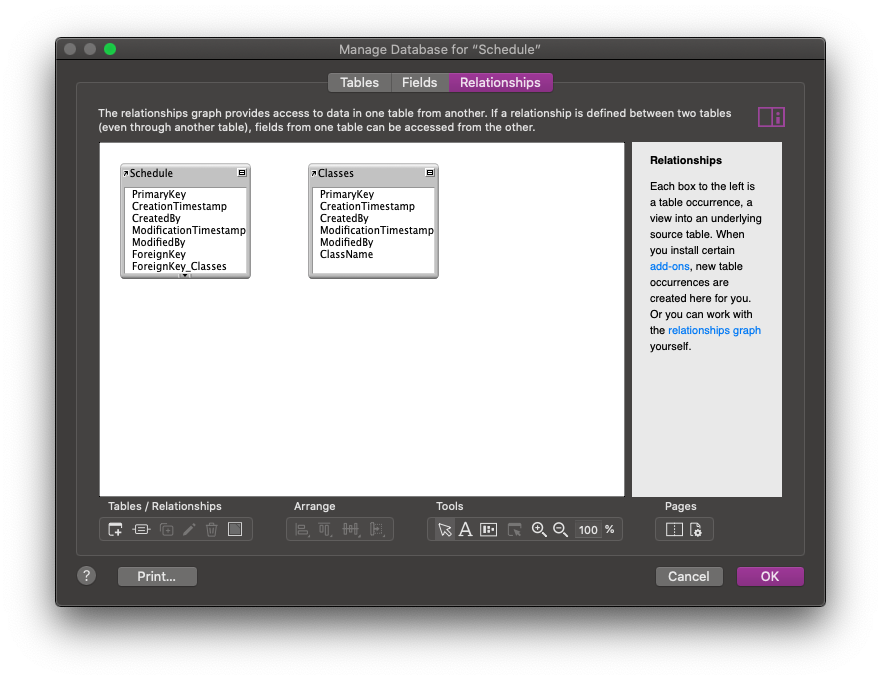
Task: Click the select tables with same source icon
Action: (x=488, y=529)
